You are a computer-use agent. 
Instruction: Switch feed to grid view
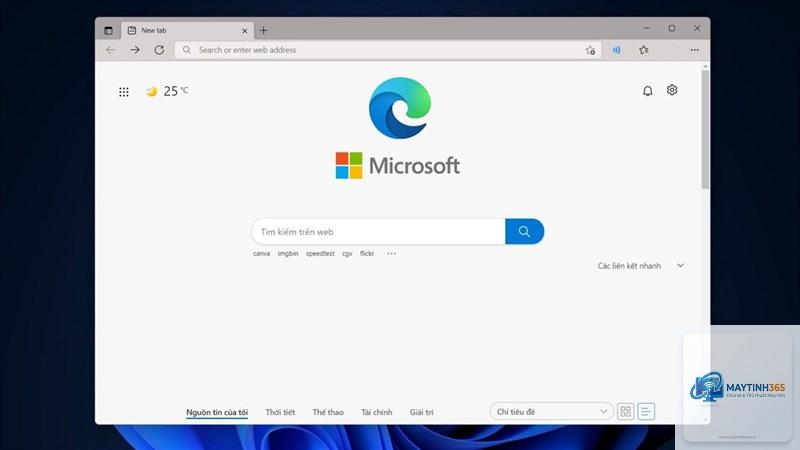[626, 412]
